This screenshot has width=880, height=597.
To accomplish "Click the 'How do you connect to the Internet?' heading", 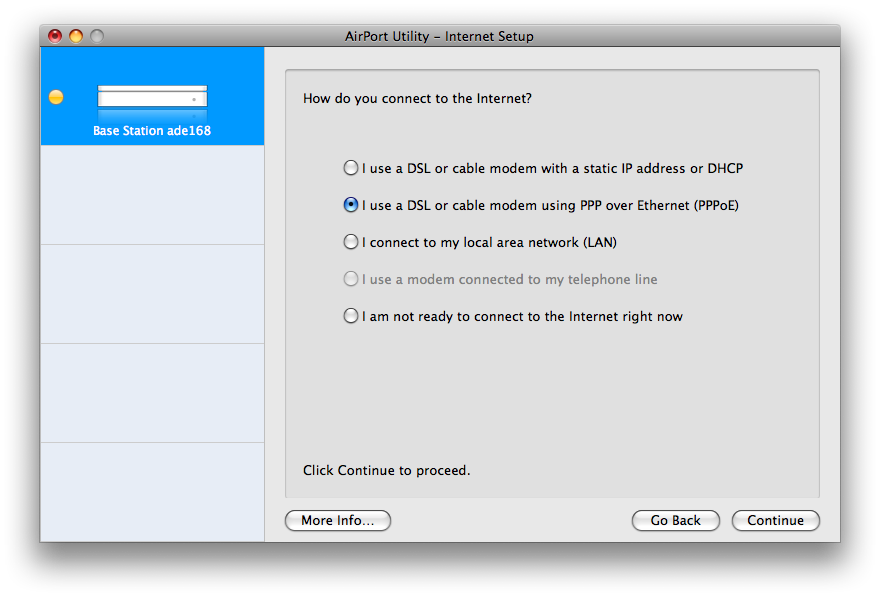I will pos(417,99).
